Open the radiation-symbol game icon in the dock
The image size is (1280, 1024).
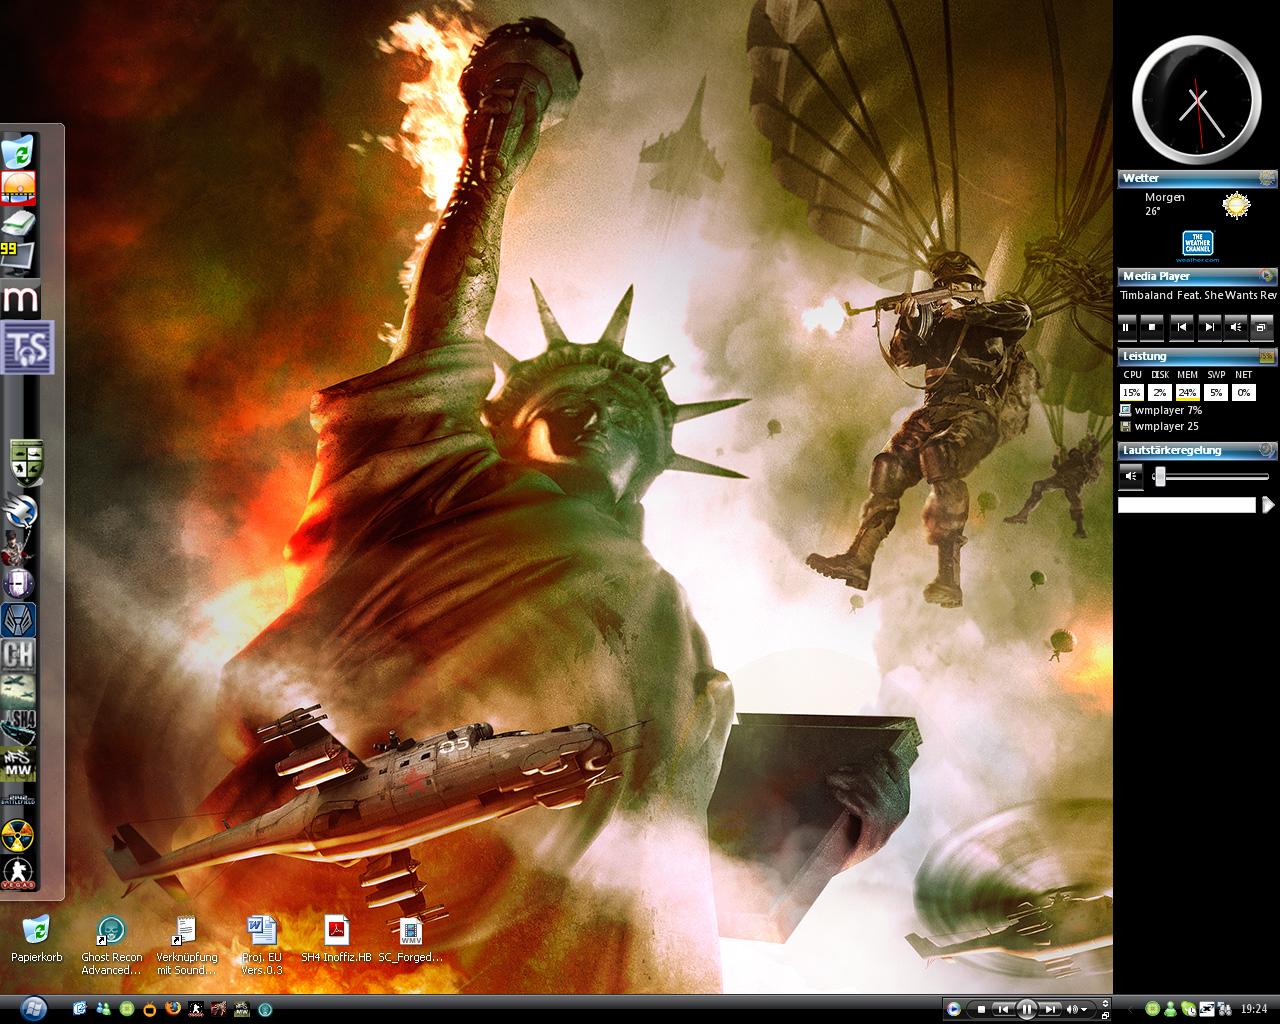click(18, 834)
